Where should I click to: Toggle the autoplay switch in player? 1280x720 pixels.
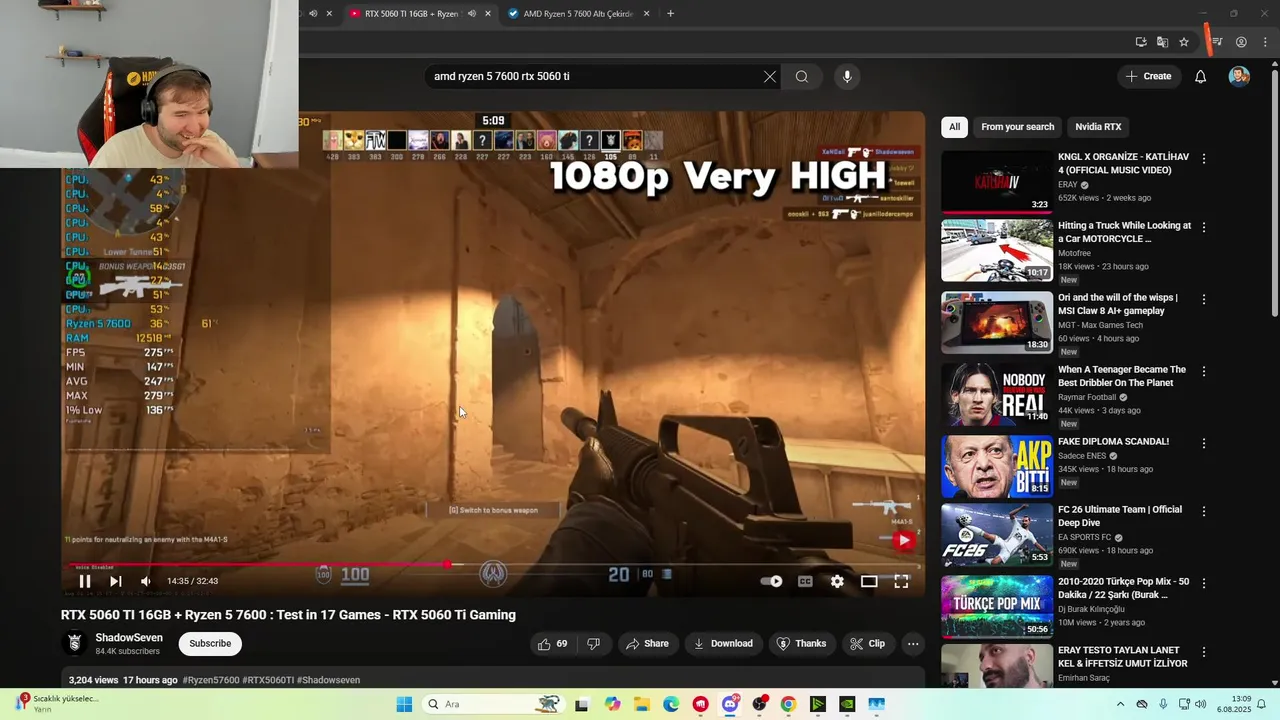point(771,581)
